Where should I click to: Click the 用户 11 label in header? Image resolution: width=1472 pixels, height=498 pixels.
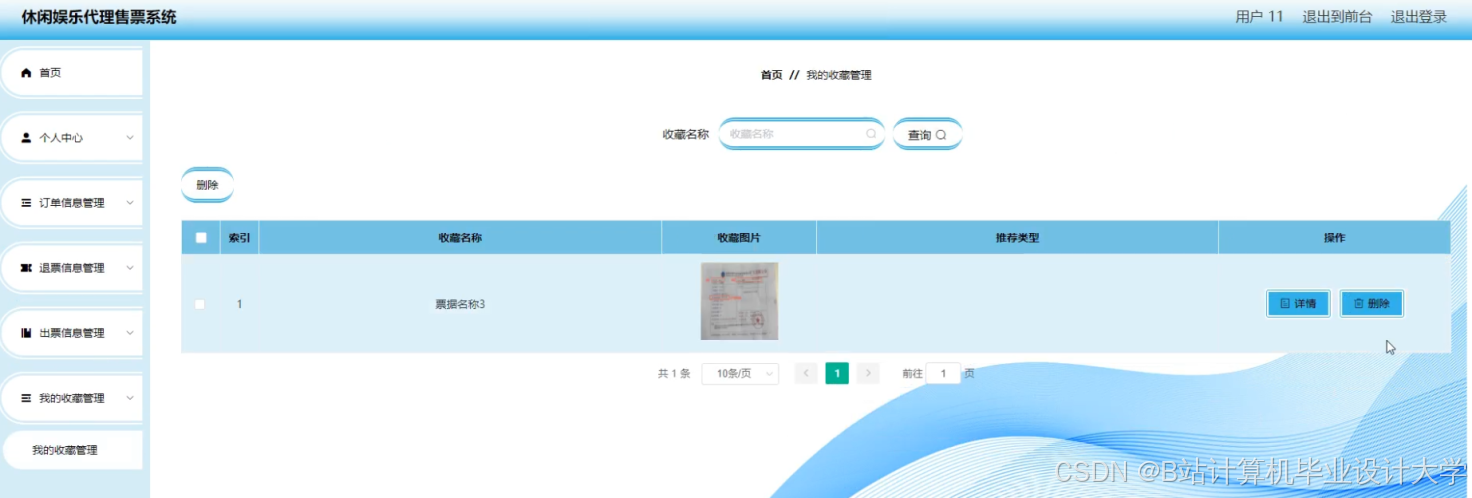click(1259, 17)
